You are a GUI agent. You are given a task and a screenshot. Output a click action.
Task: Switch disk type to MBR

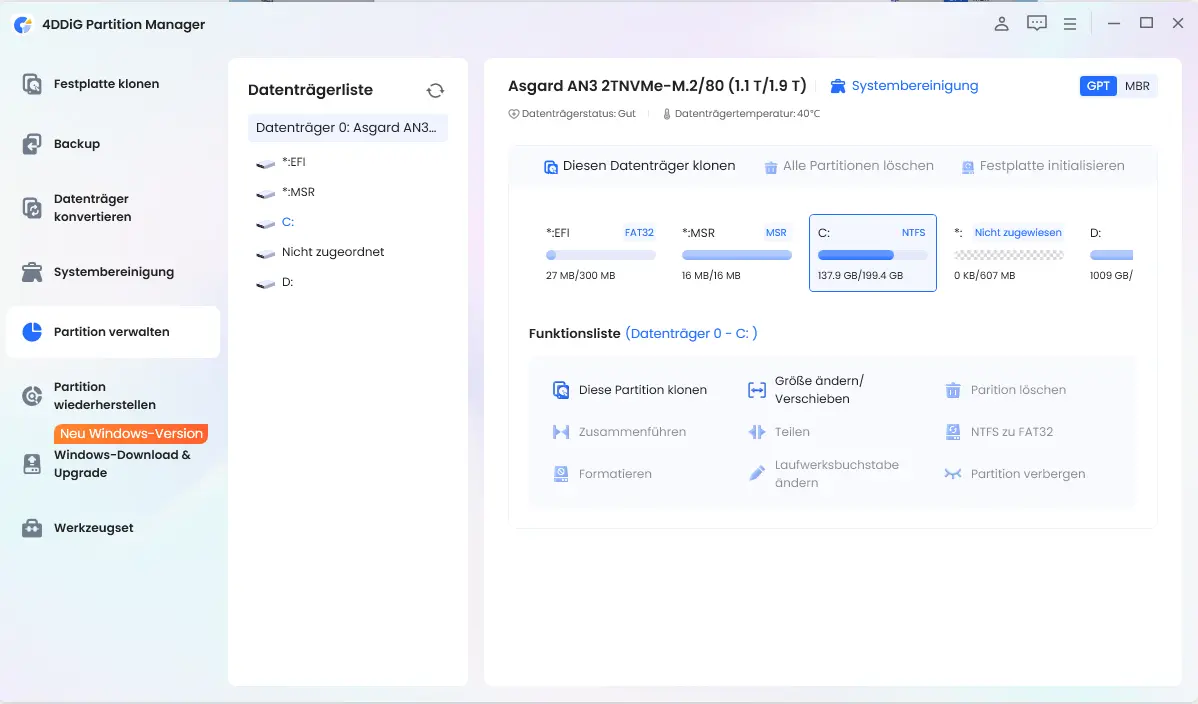click(x=1137, y=86)
